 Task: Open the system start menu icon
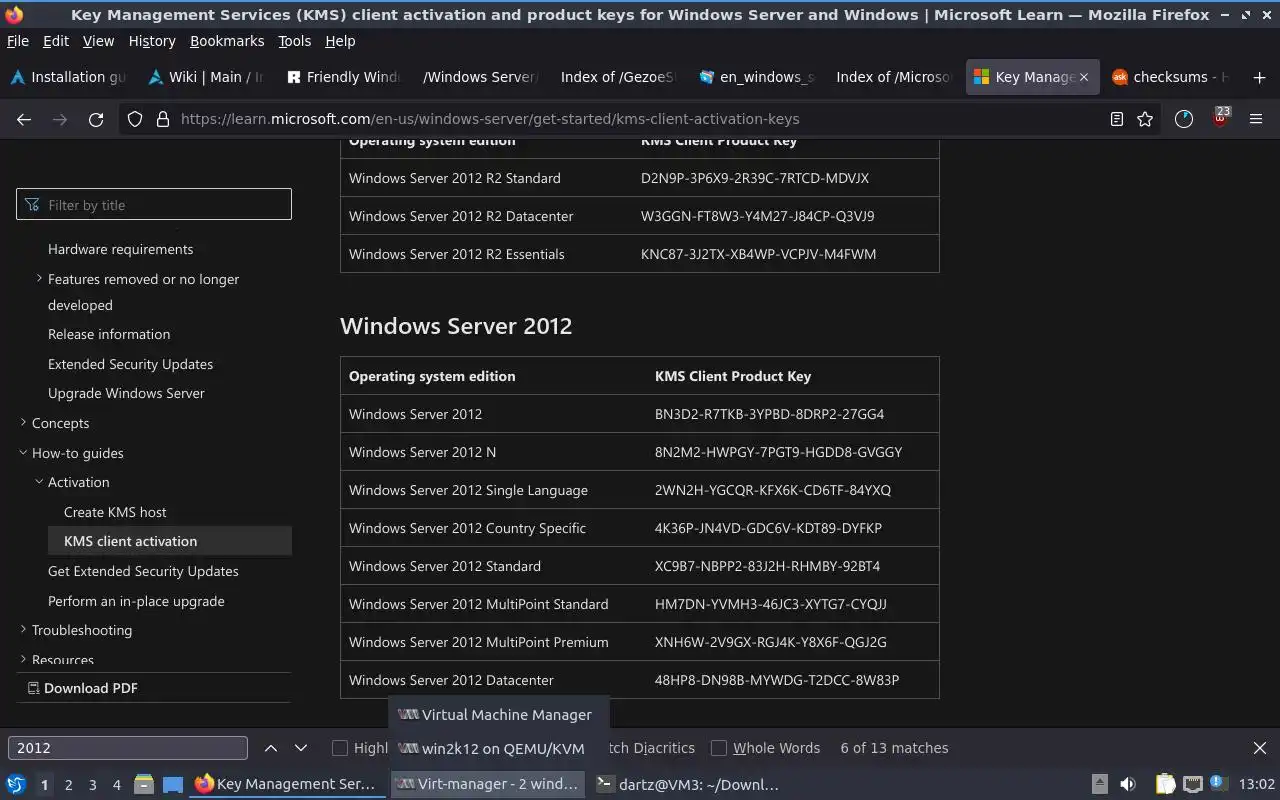coord(16,785)
